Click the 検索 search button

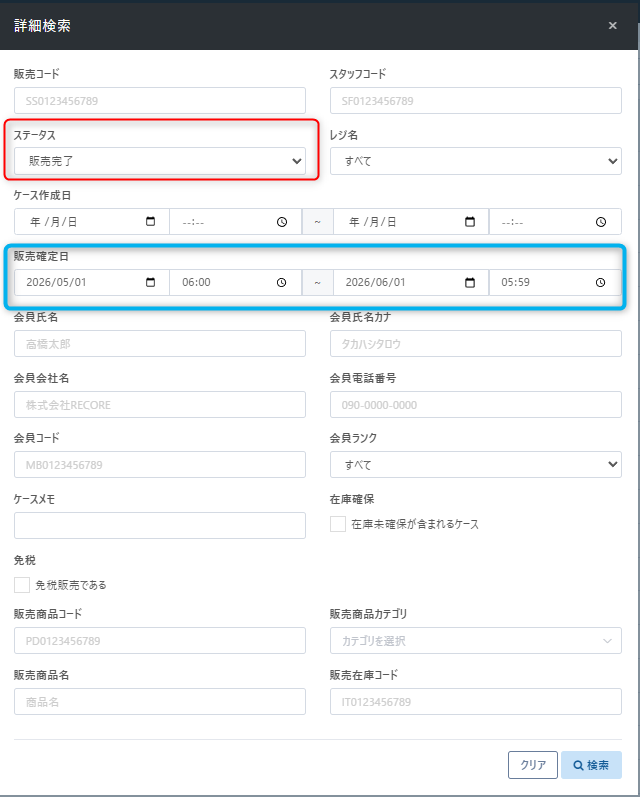pyautogui.click(x=591, y=765)
